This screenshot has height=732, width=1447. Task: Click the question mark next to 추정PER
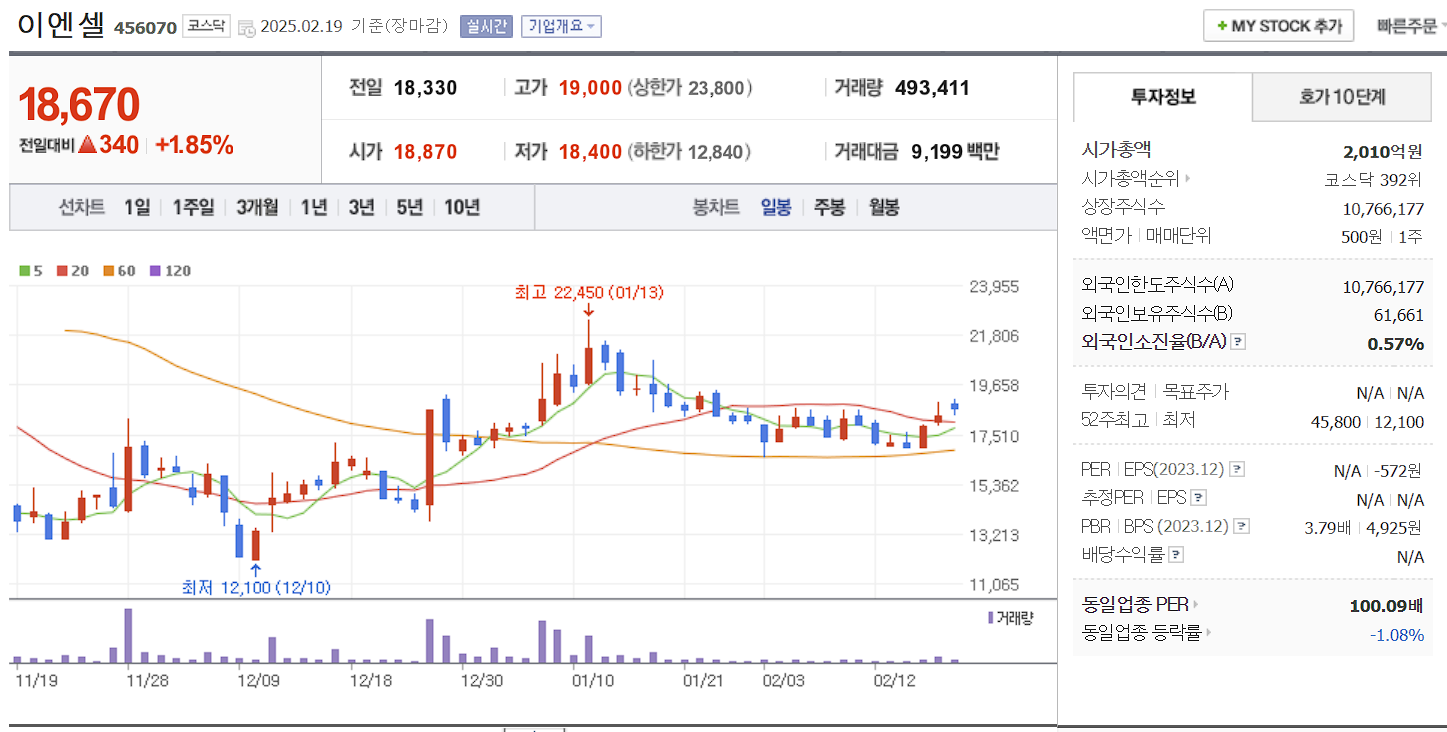(x=1197, y=498)
